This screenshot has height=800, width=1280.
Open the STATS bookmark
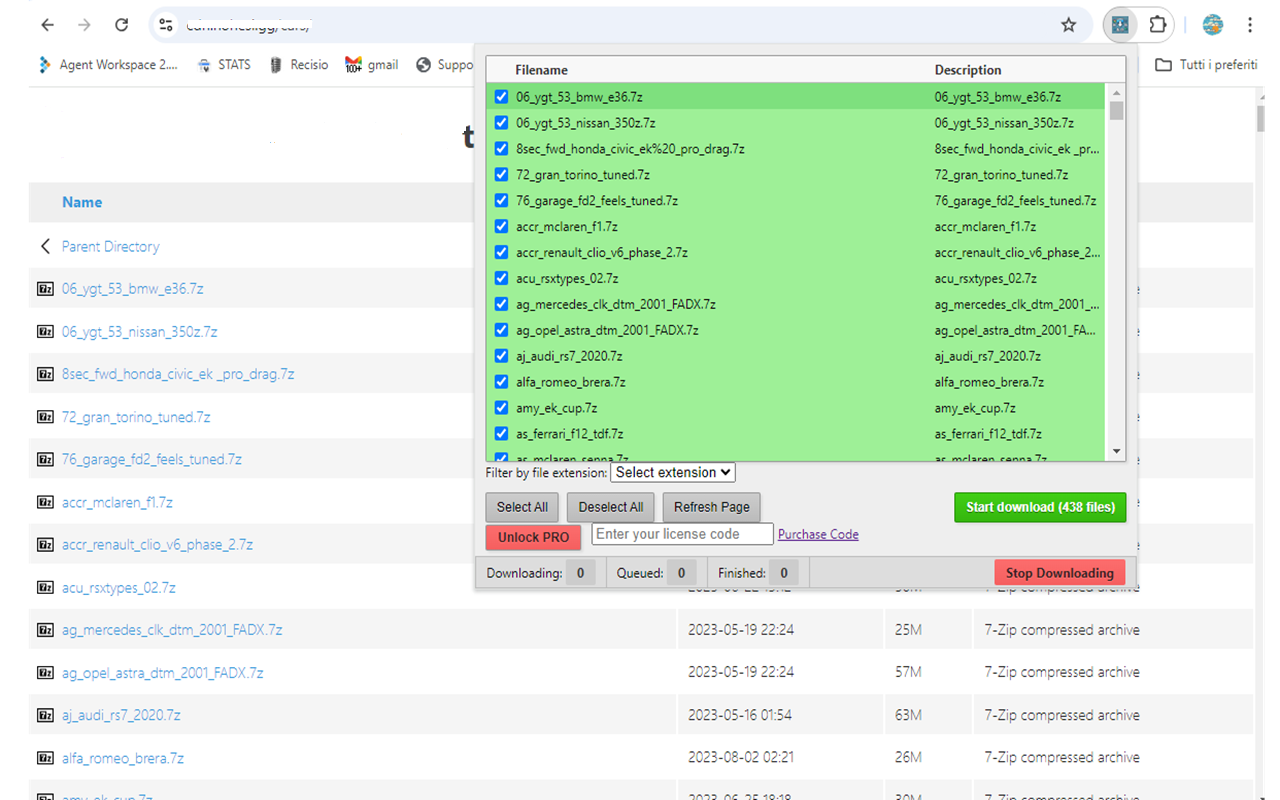pyautogui.click(x=224, y=64)
